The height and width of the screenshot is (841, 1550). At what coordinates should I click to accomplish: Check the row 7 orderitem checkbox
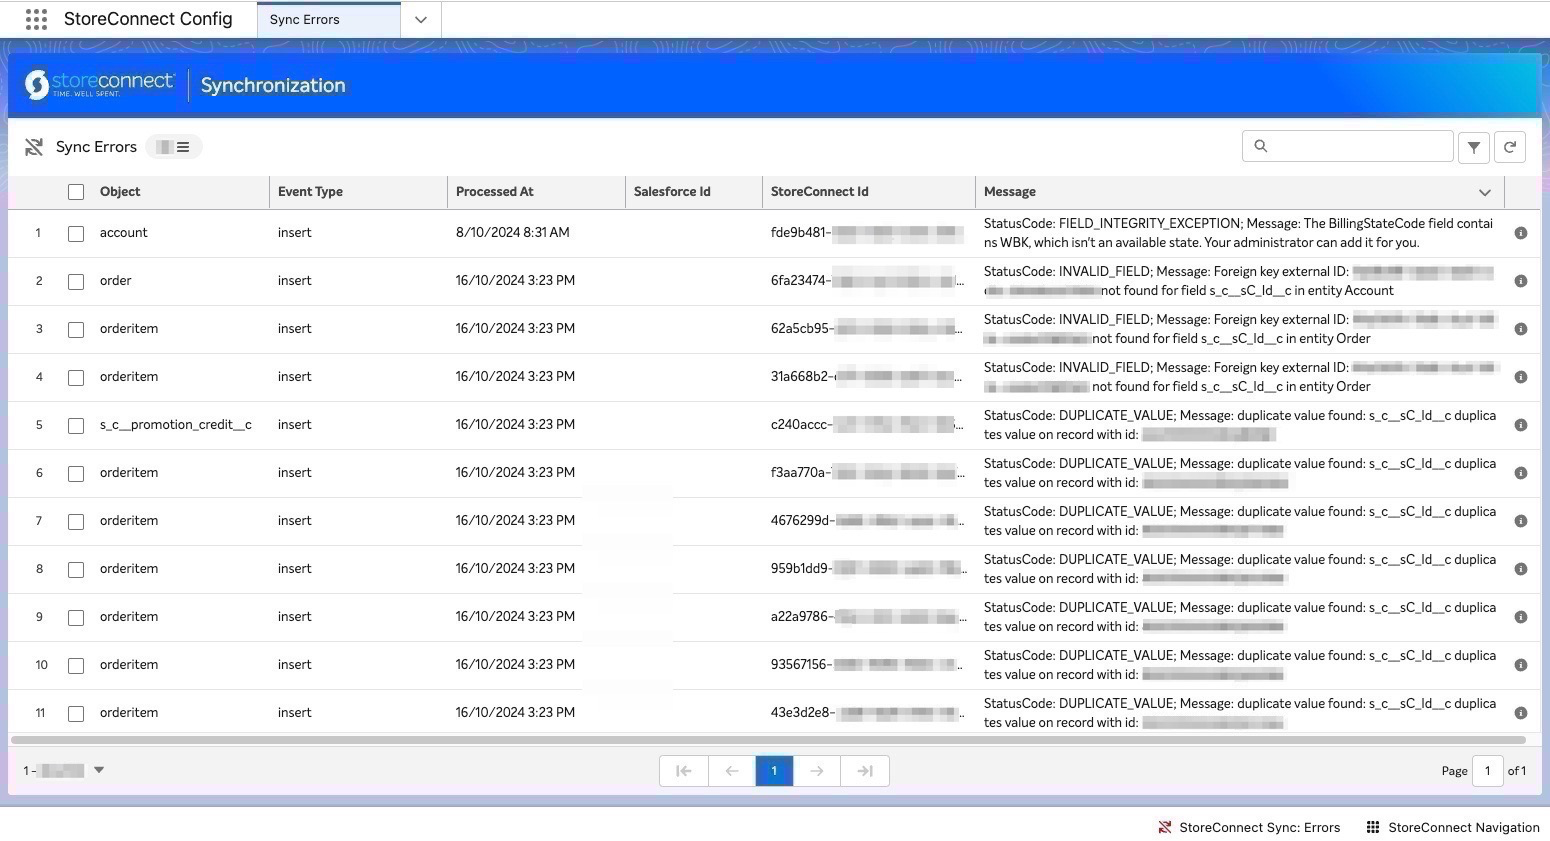[76, 522]
